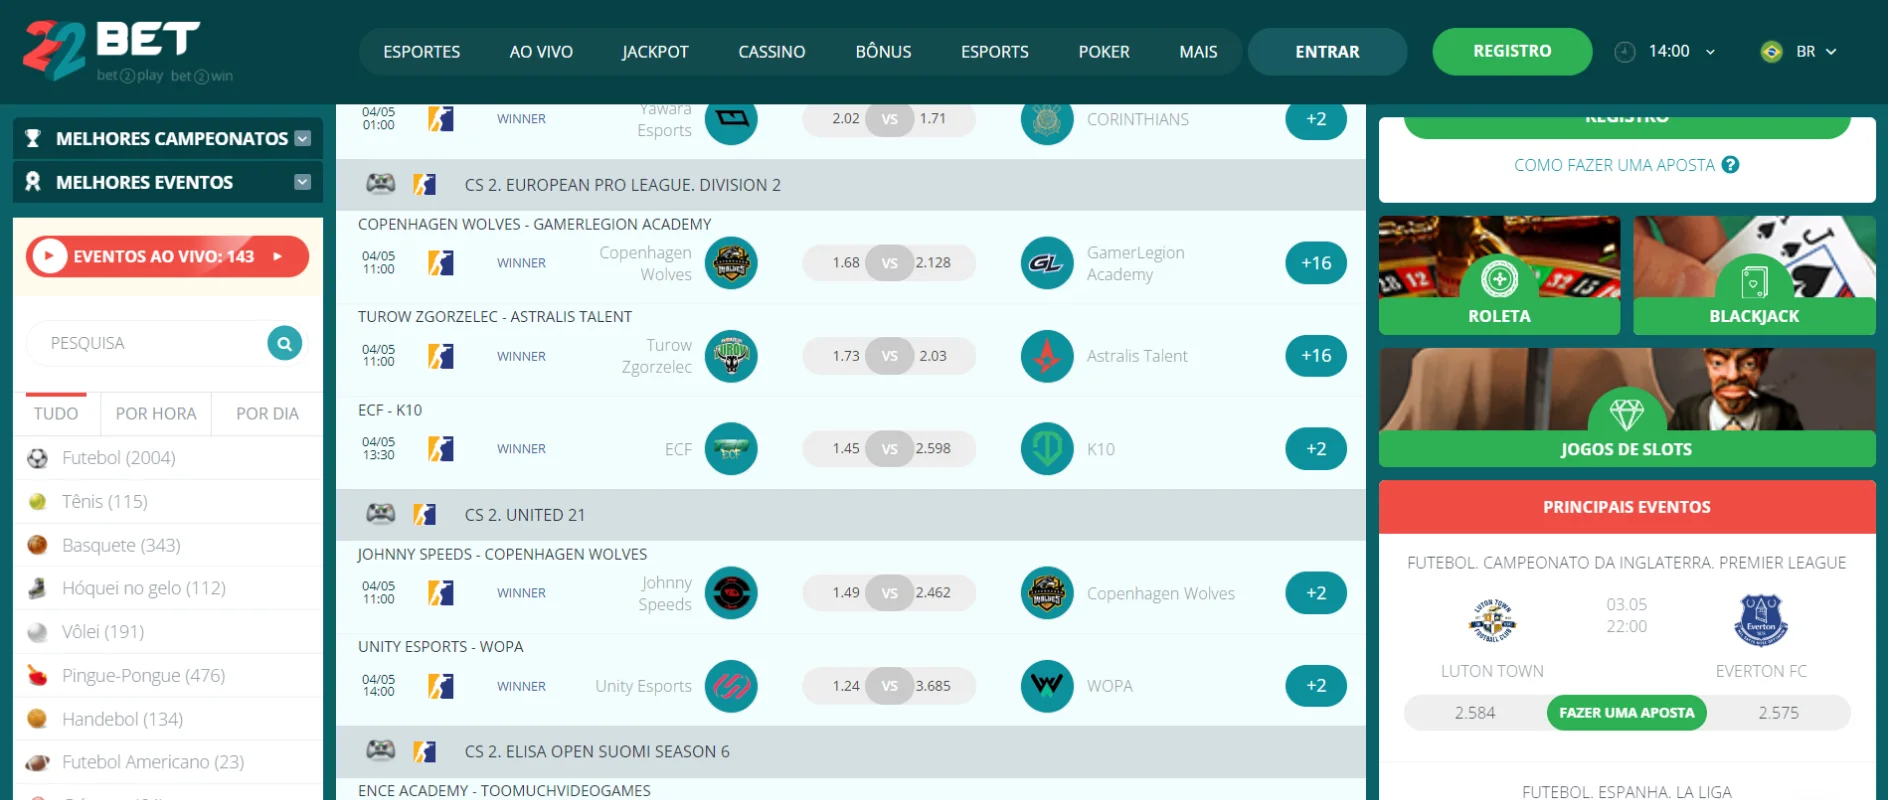Open the Roleta casino thumbnail

pyautogui.click(x=1499, y=275)
